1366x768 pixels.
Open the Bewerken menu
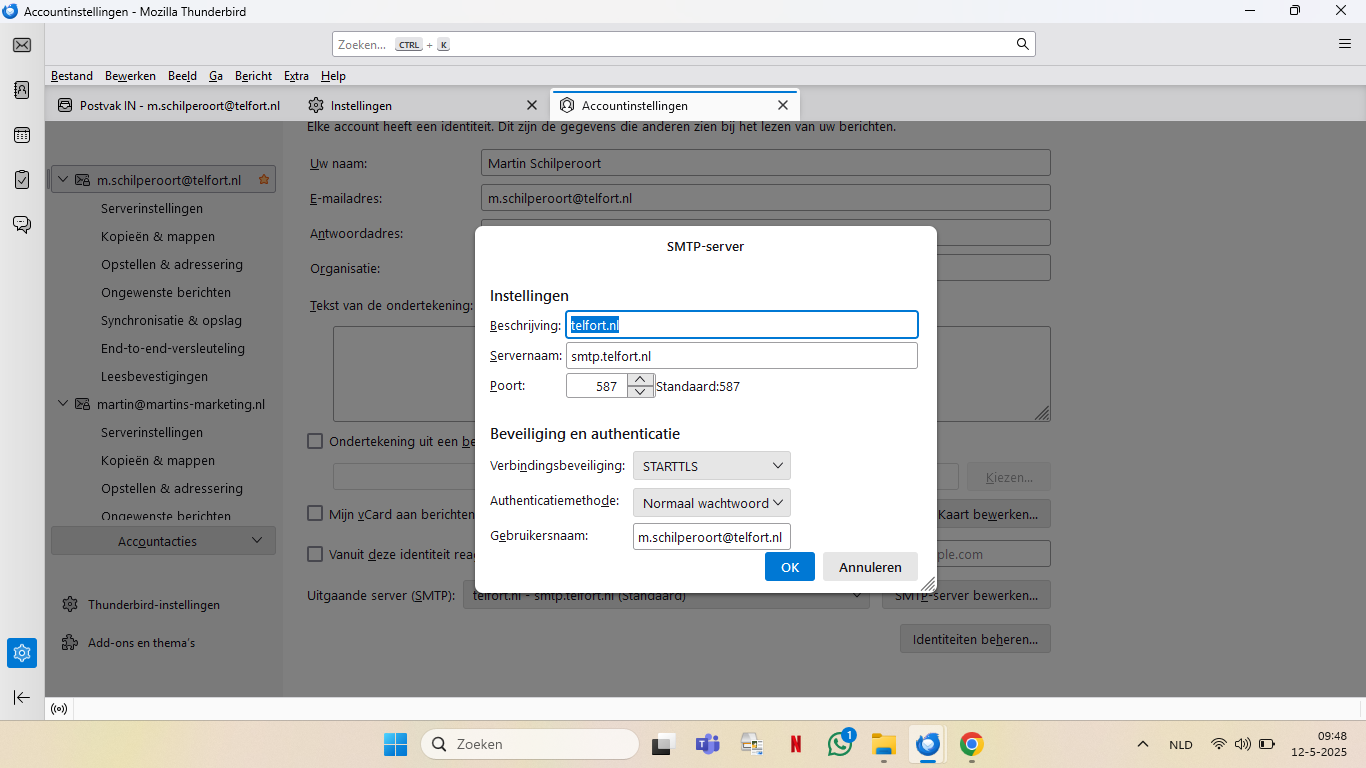click(x=130, y=76)
